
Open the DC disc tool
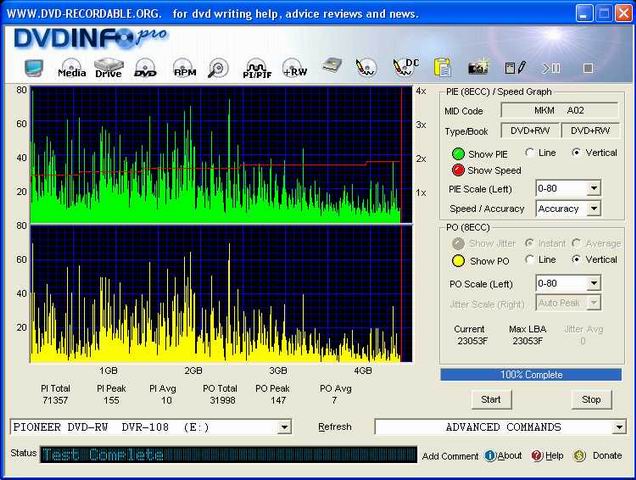[406, 68]
